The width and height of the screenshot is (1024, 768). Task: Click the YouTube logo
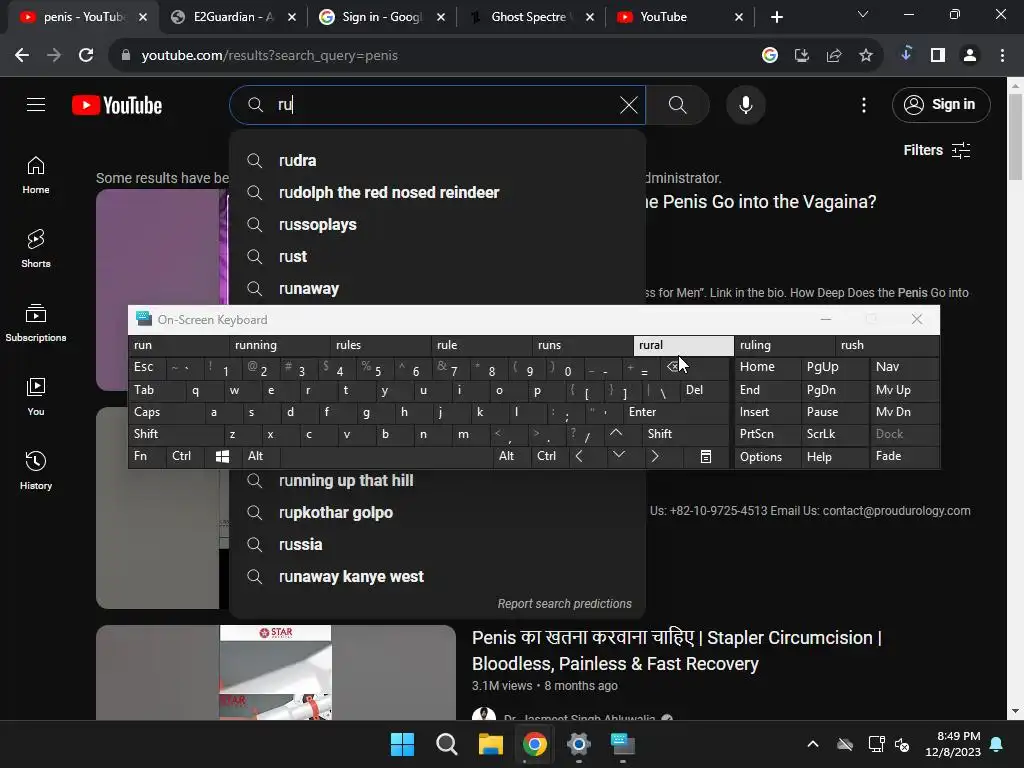117,105
